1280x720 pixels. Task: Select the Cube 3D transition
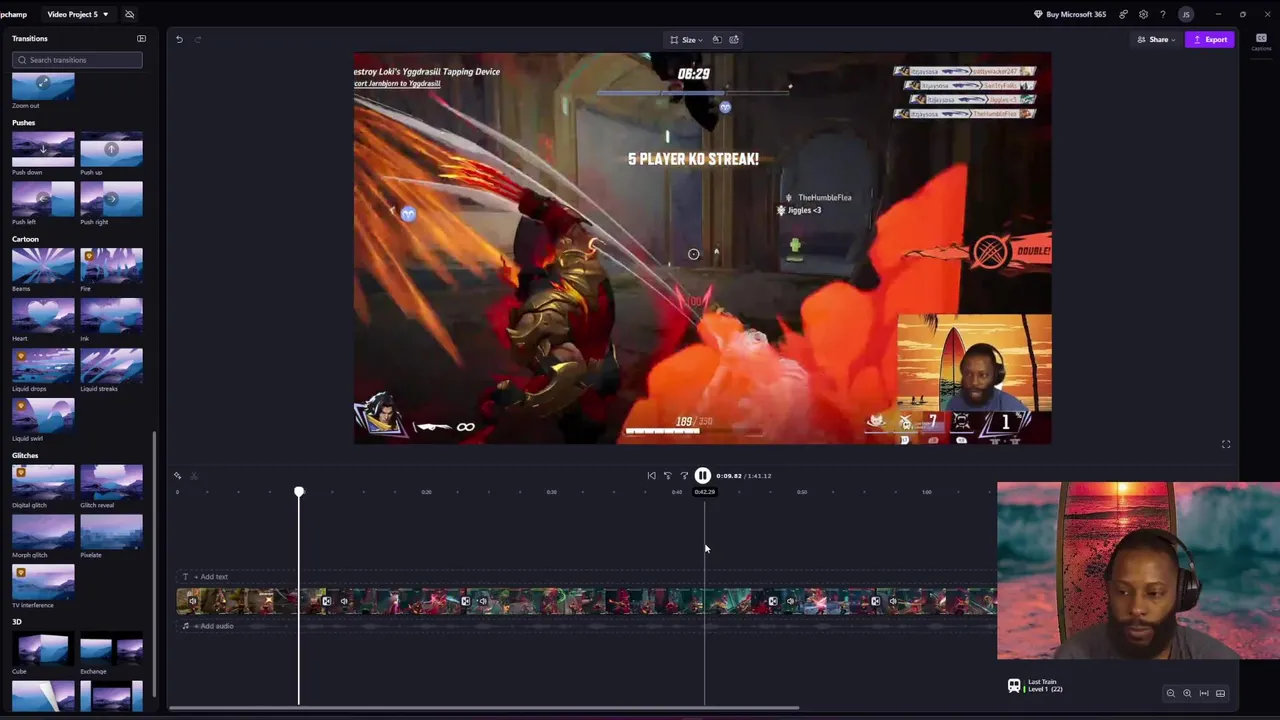[43, 648]
